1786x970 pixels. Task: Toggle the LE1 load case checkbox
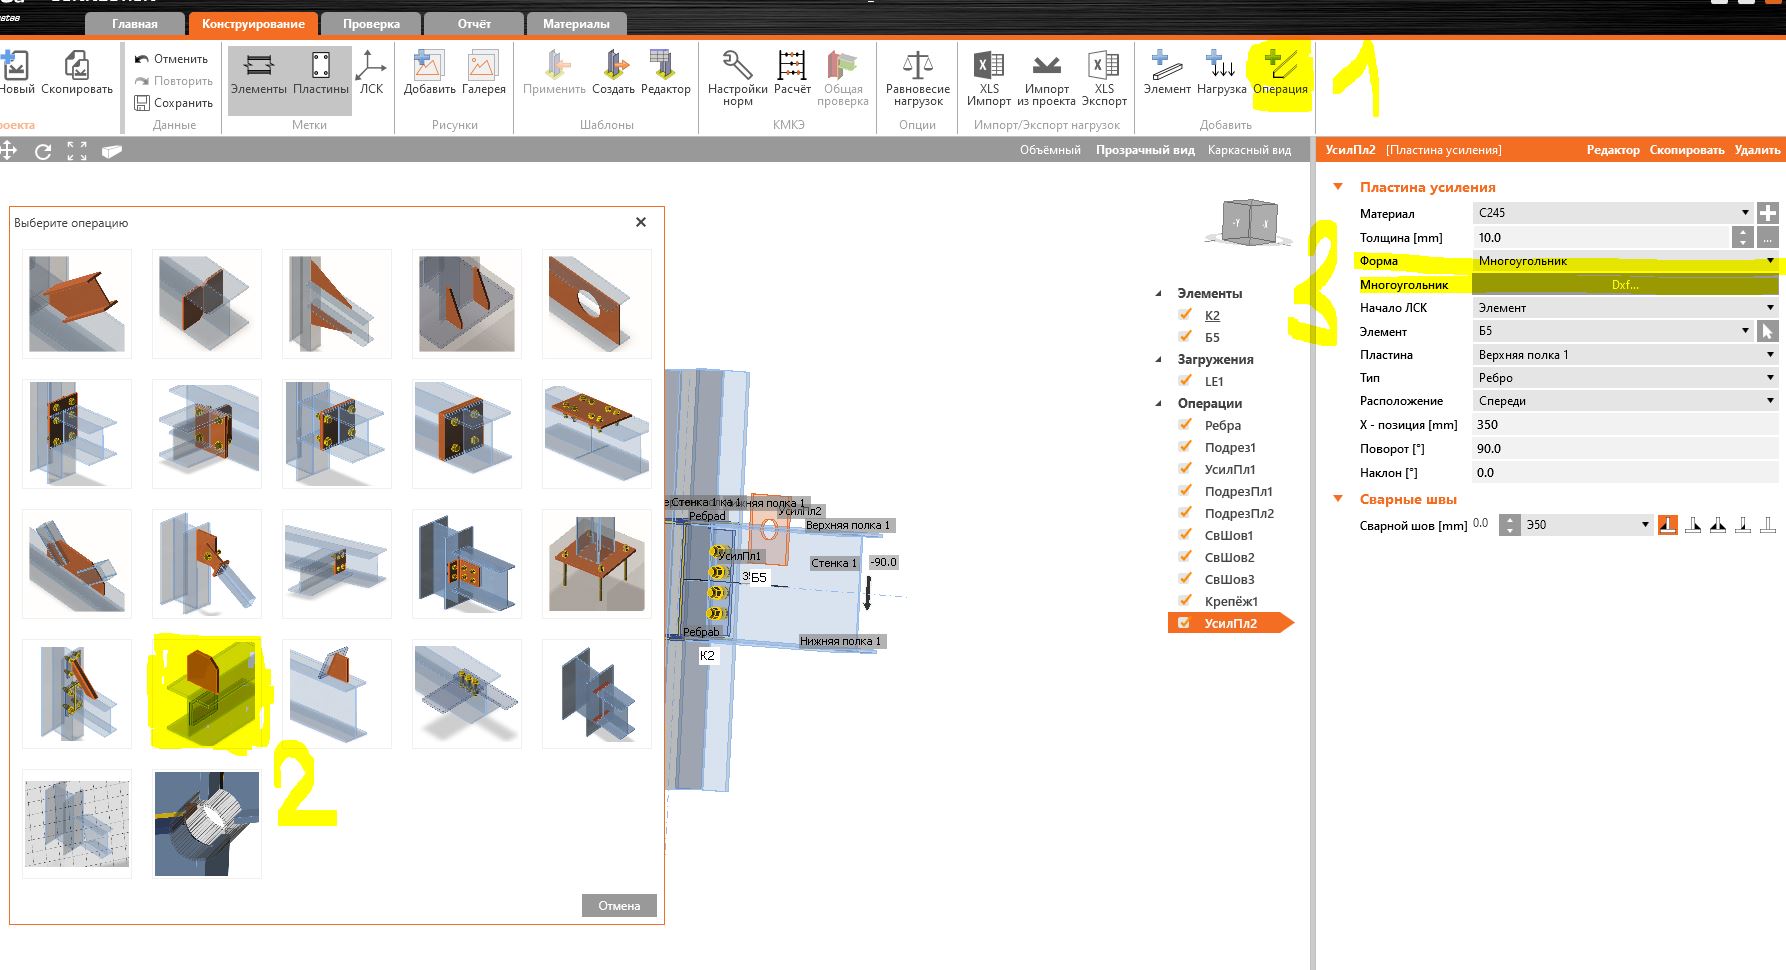1185,381
